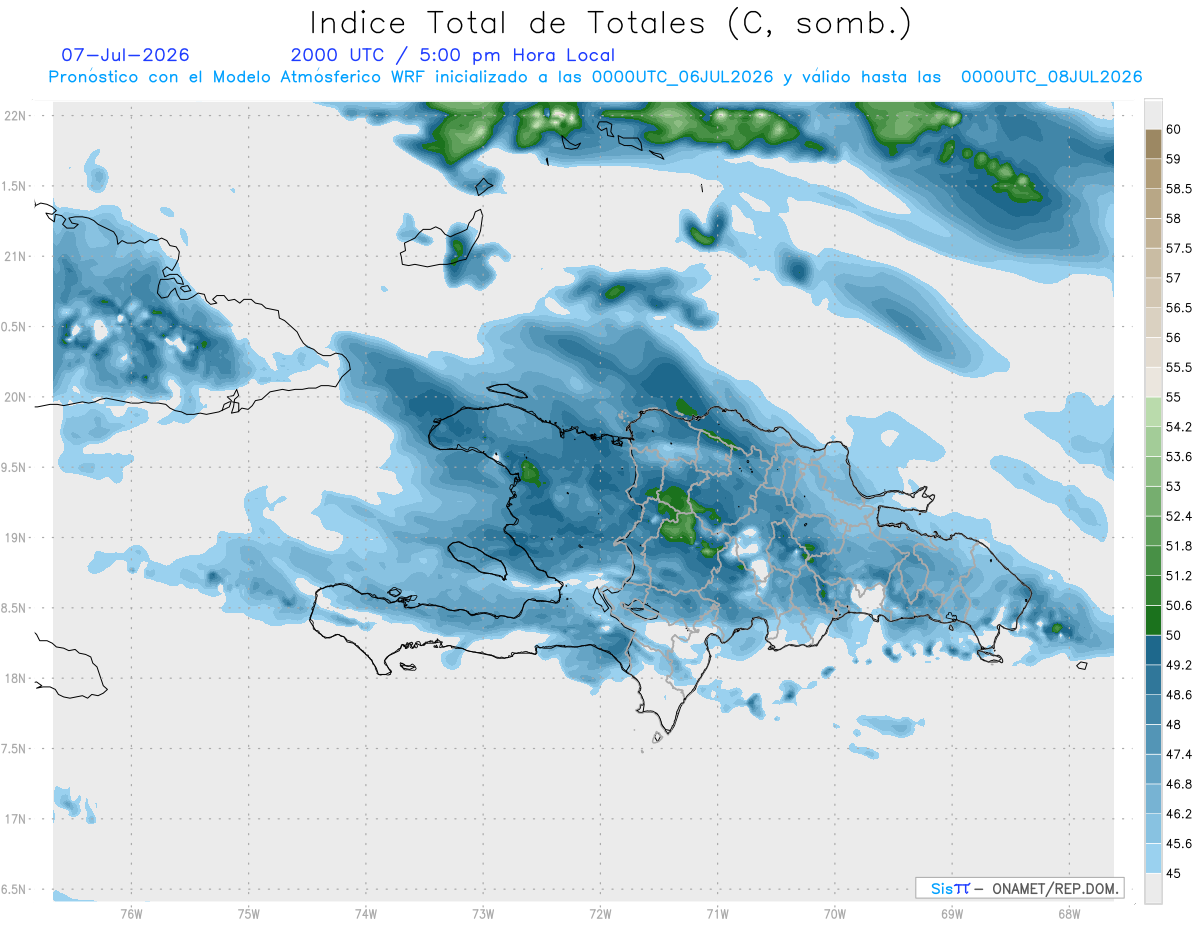Click the colorbar value 54.2

1178,427
